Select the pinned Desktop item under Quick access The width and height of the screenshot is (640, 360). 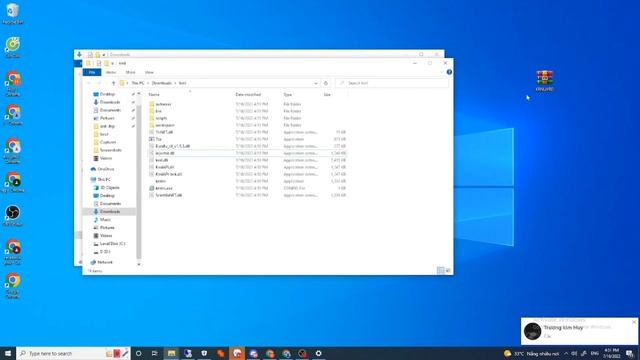coord(107,94)
